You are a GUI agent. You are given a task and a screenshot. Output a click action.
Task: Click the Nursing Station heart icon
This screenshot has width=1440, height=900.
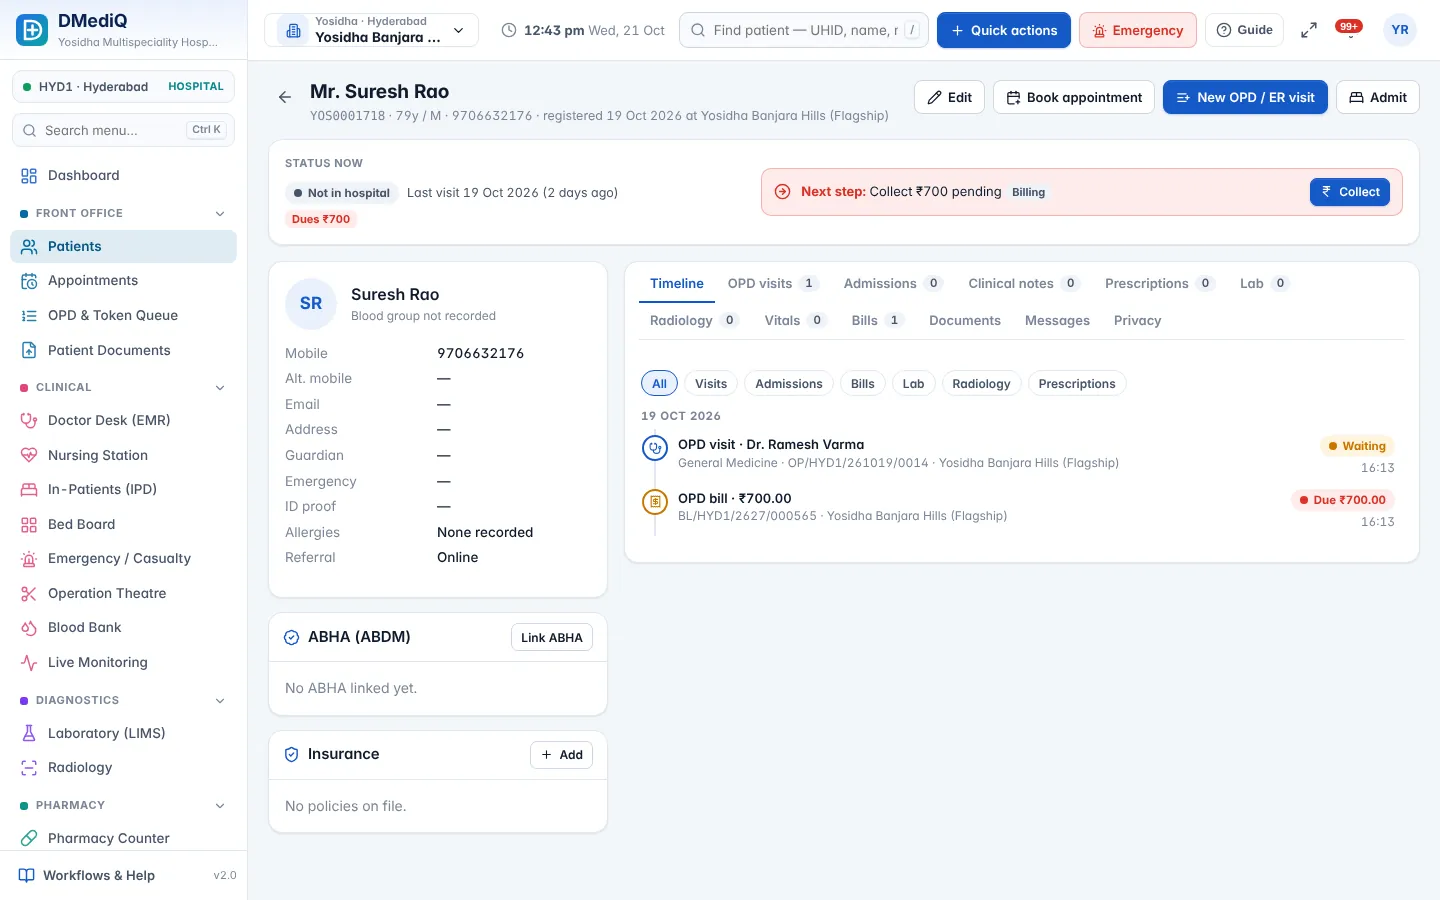point(29,455)
